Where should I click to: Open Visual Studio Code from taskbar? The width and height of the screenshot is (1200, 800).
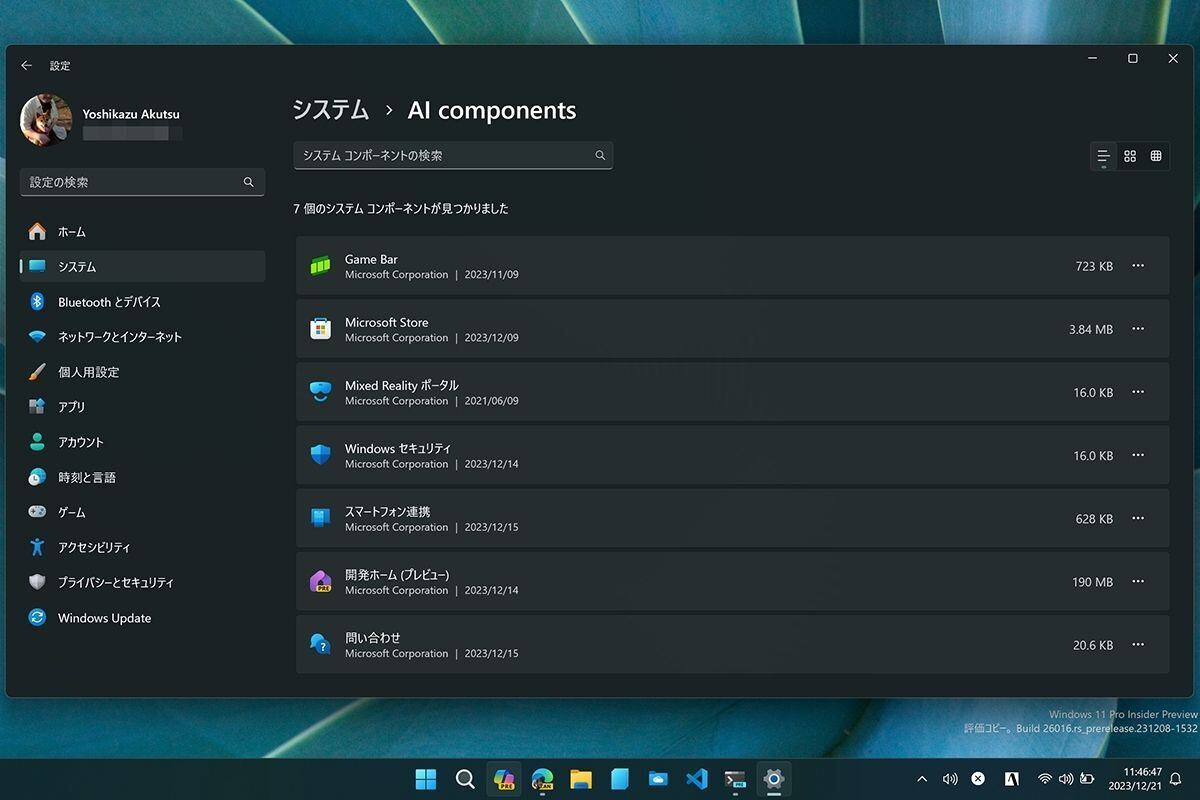697,779
